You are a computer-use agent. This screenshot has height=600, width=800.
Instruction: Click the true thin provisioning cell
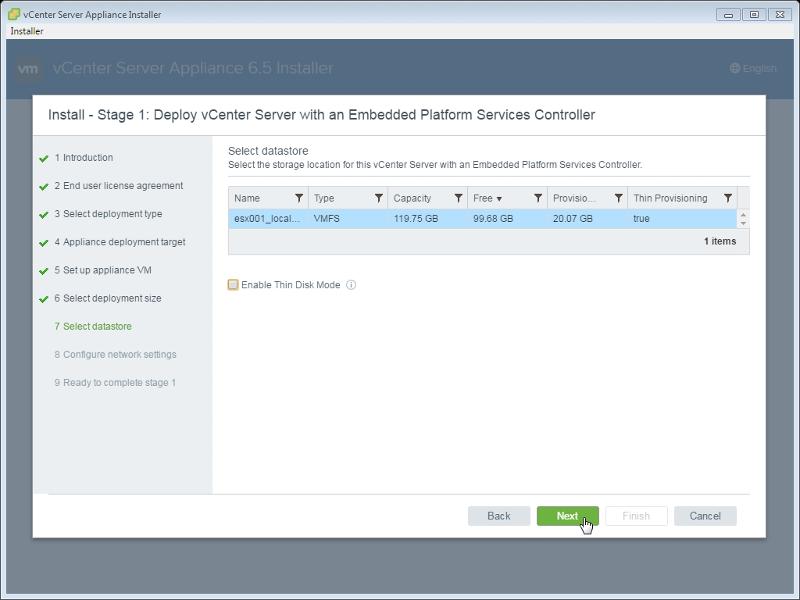coord(641,218)
